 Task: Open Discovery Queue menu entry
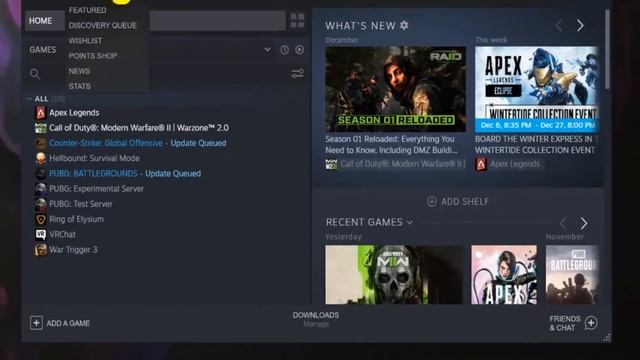102,25
